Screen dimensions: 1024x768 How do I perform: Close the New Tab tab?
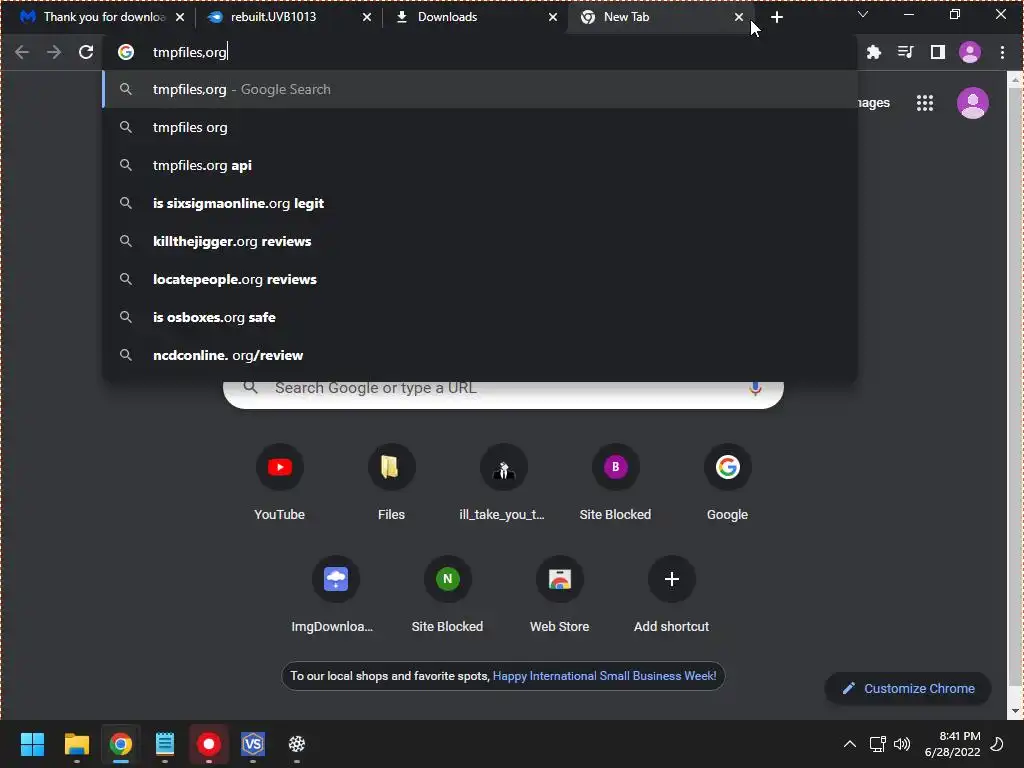[739, 17]
